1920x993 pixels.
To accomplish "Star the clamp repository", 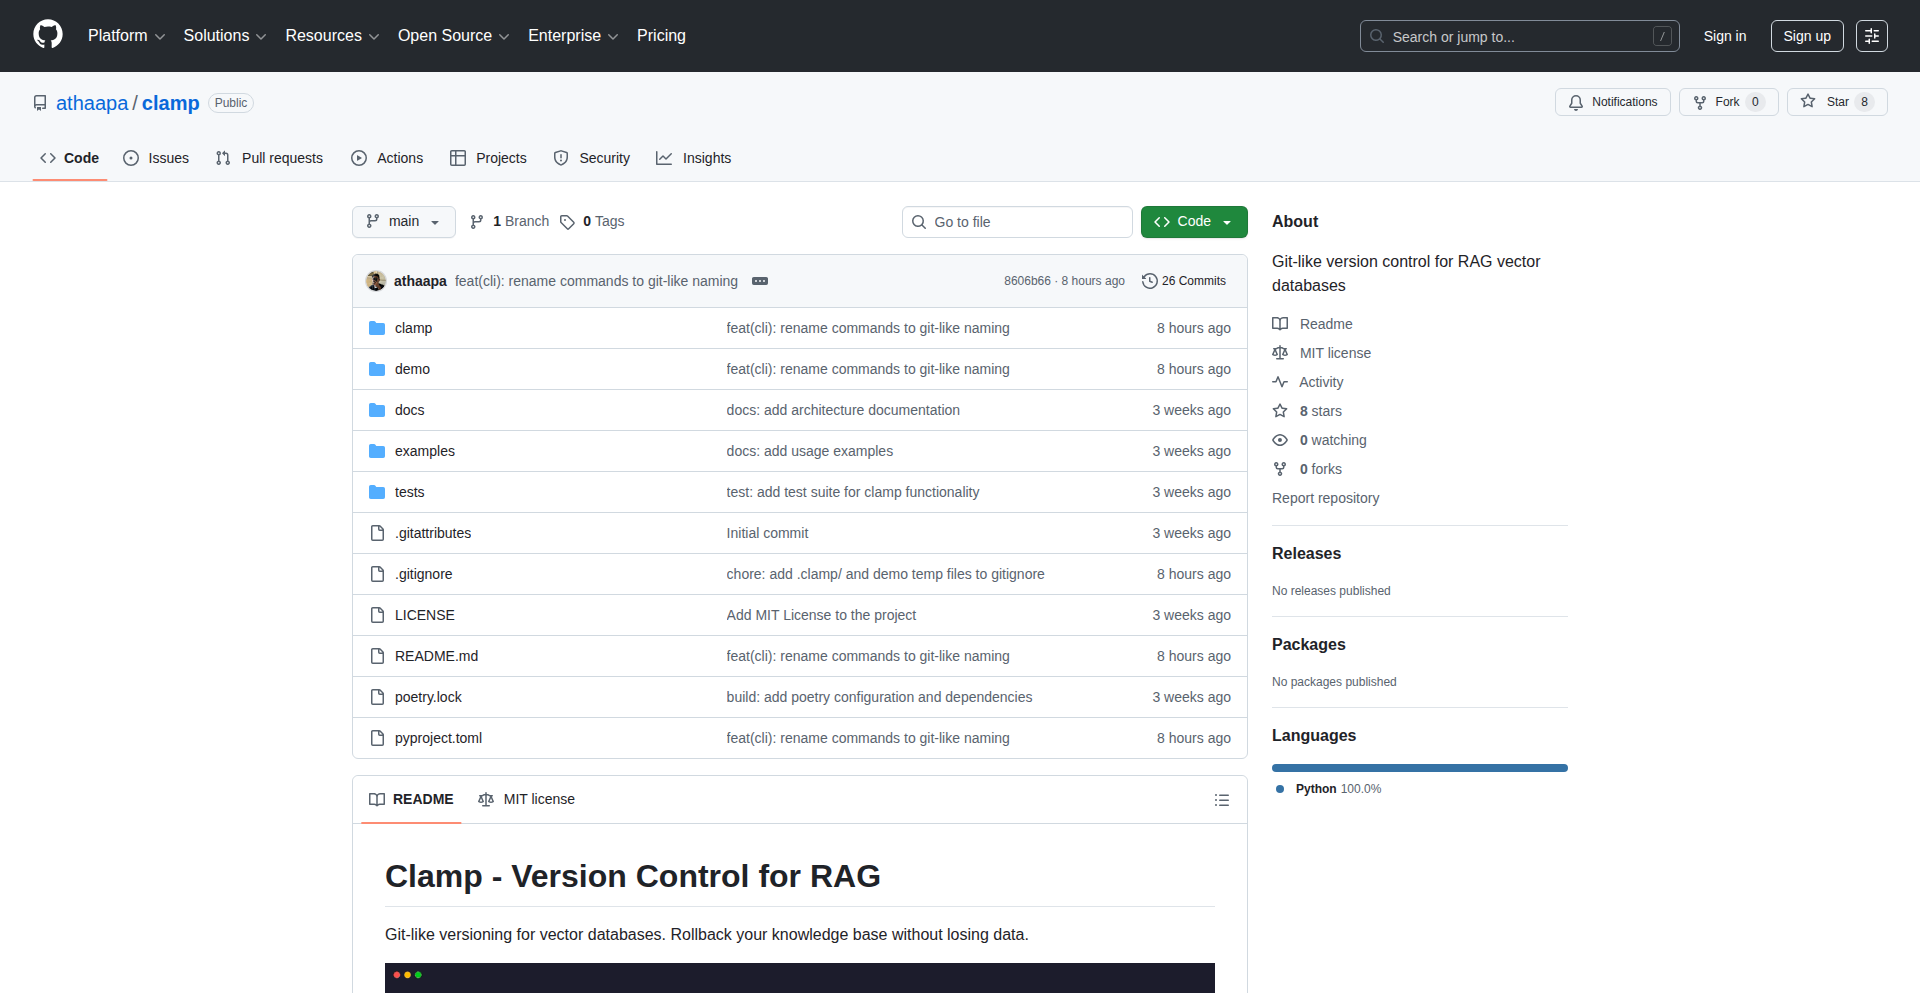I will [x=1836, y=101].
